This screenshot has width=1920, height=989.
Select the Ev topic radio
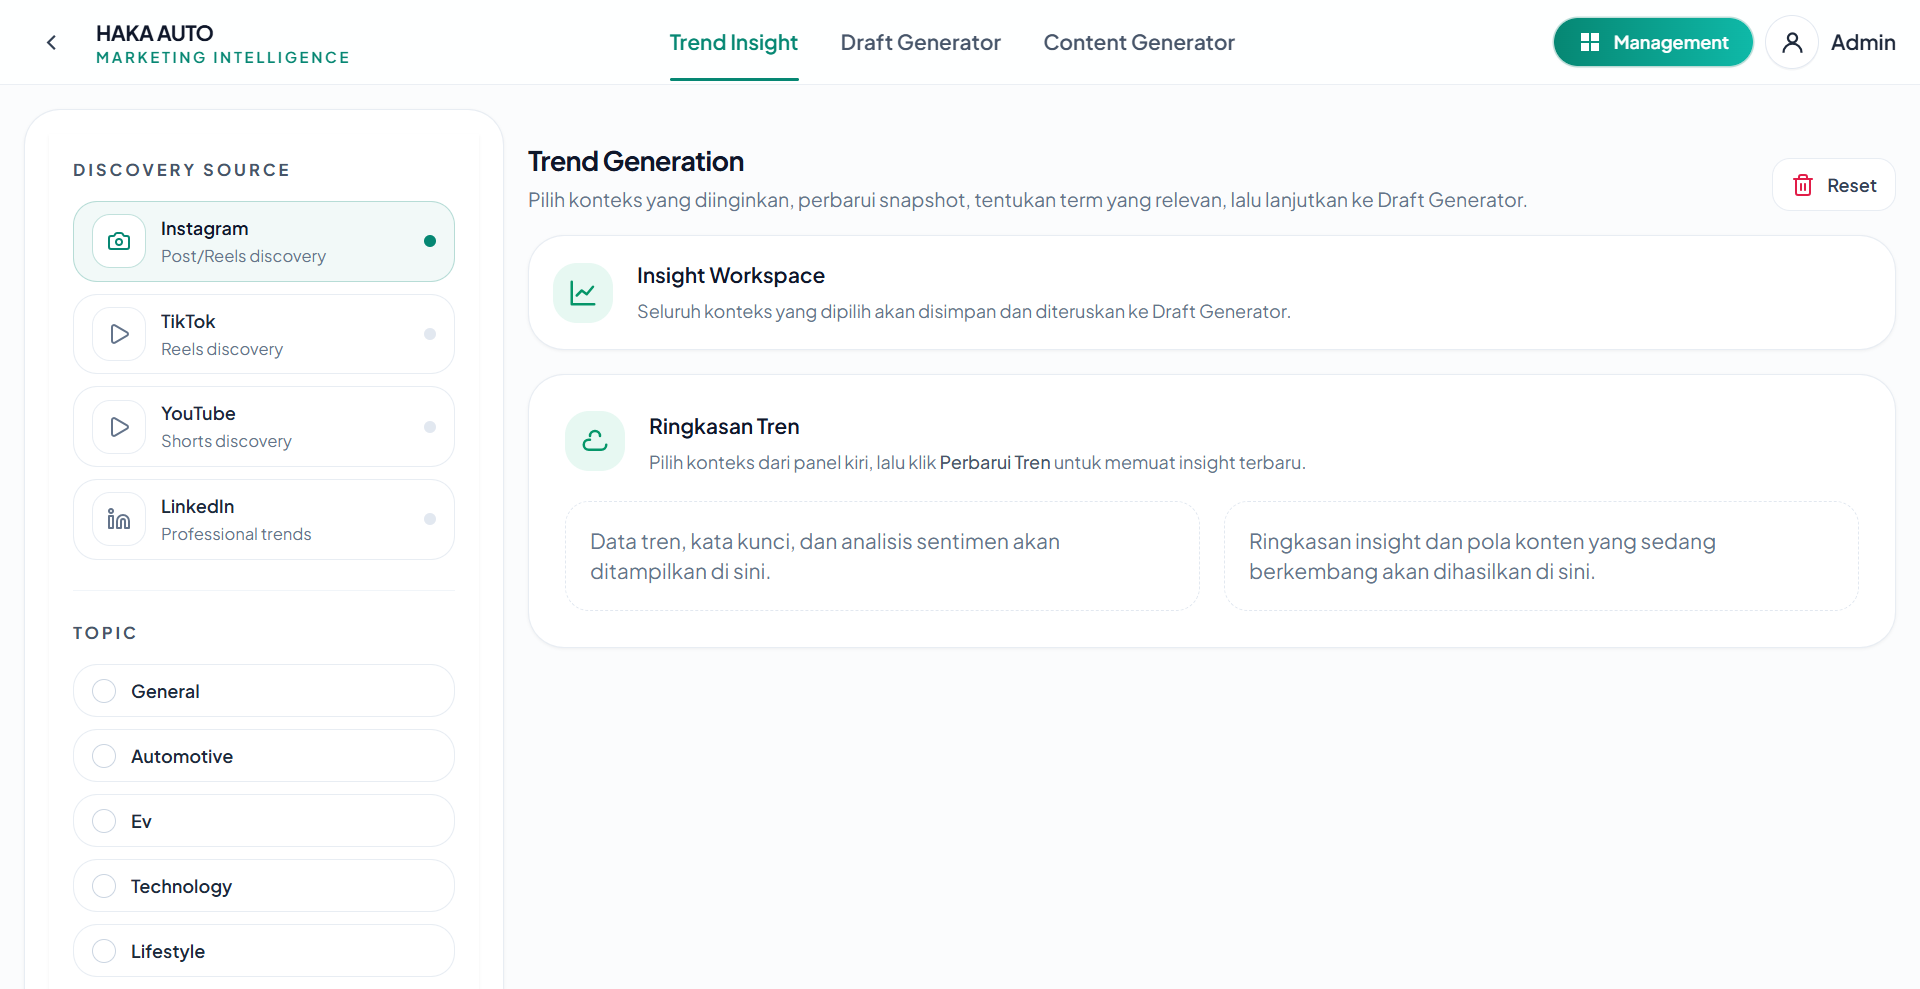coord(104,821)
